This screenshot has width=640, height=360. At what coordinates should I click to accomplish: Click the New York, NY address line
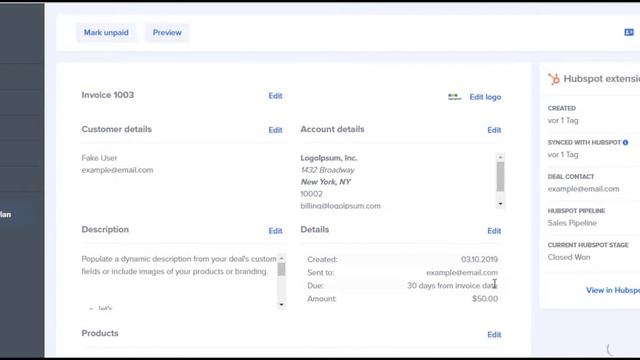(326, 182)
